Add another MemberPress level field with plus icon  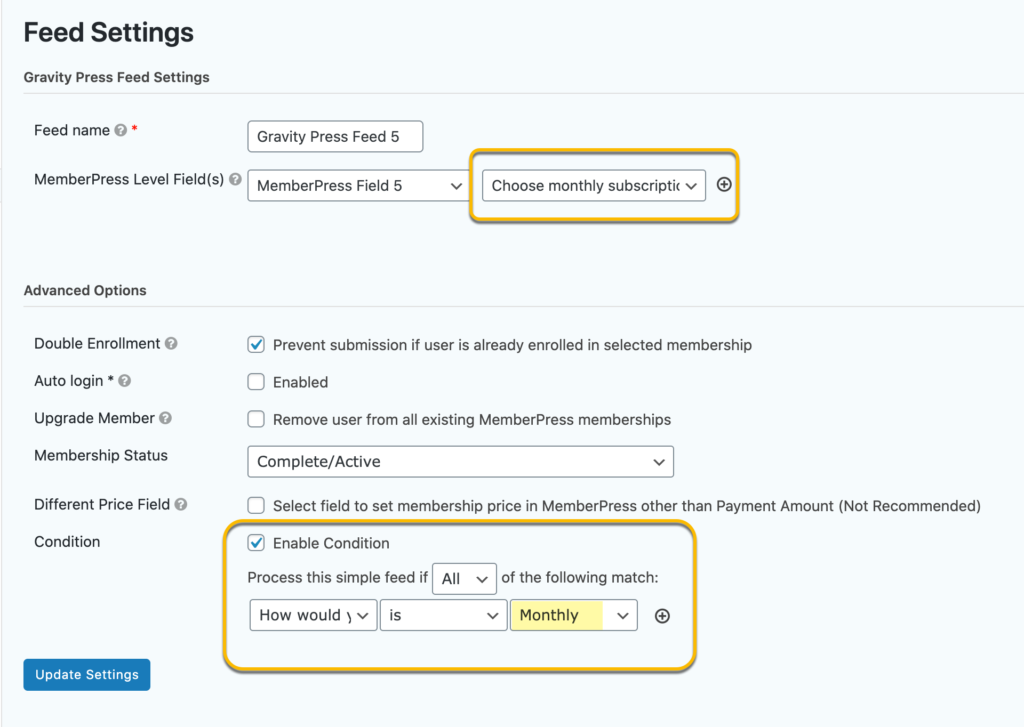click(x=724, y=185)
